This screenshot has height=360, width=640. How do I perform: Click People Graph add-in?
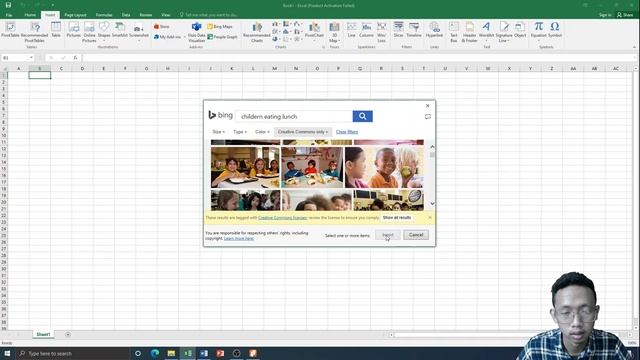222,37
